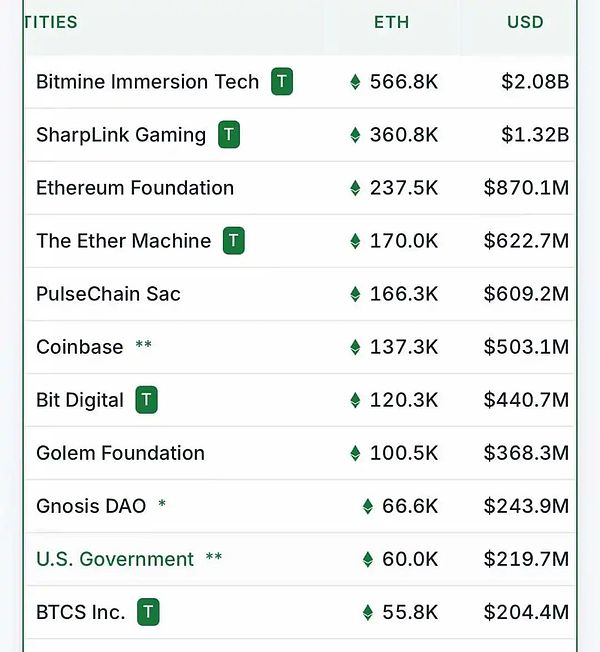Click the double asterisk after U.S. Government
This screenshot has width=600, height=652.
(214, 557)
